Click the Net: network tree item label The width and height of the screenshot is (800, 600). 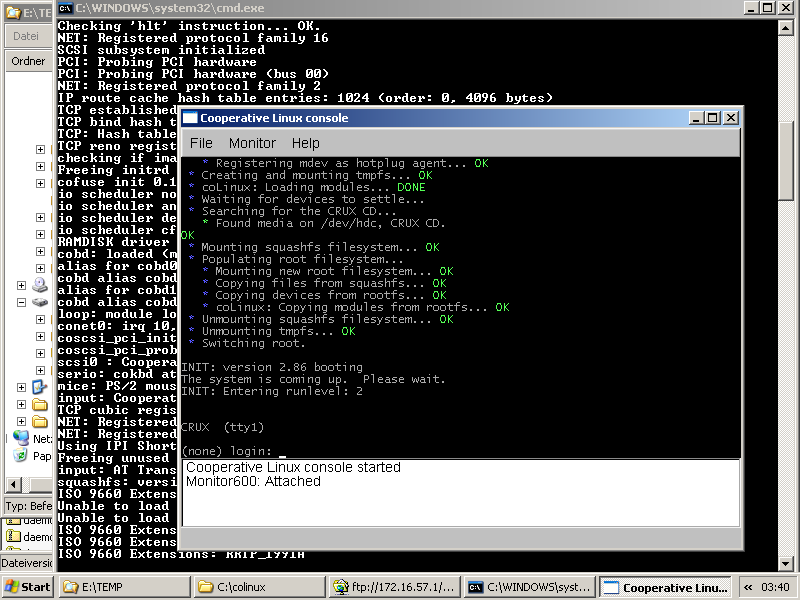pyautogui.click(x=42, y=439)
